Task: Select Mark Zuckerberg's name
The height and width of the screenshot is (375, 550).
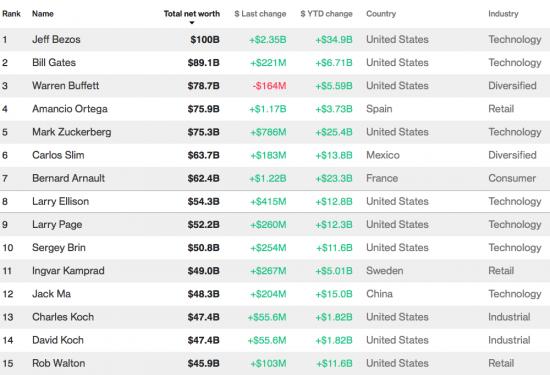Action: (x=72, y=132)
